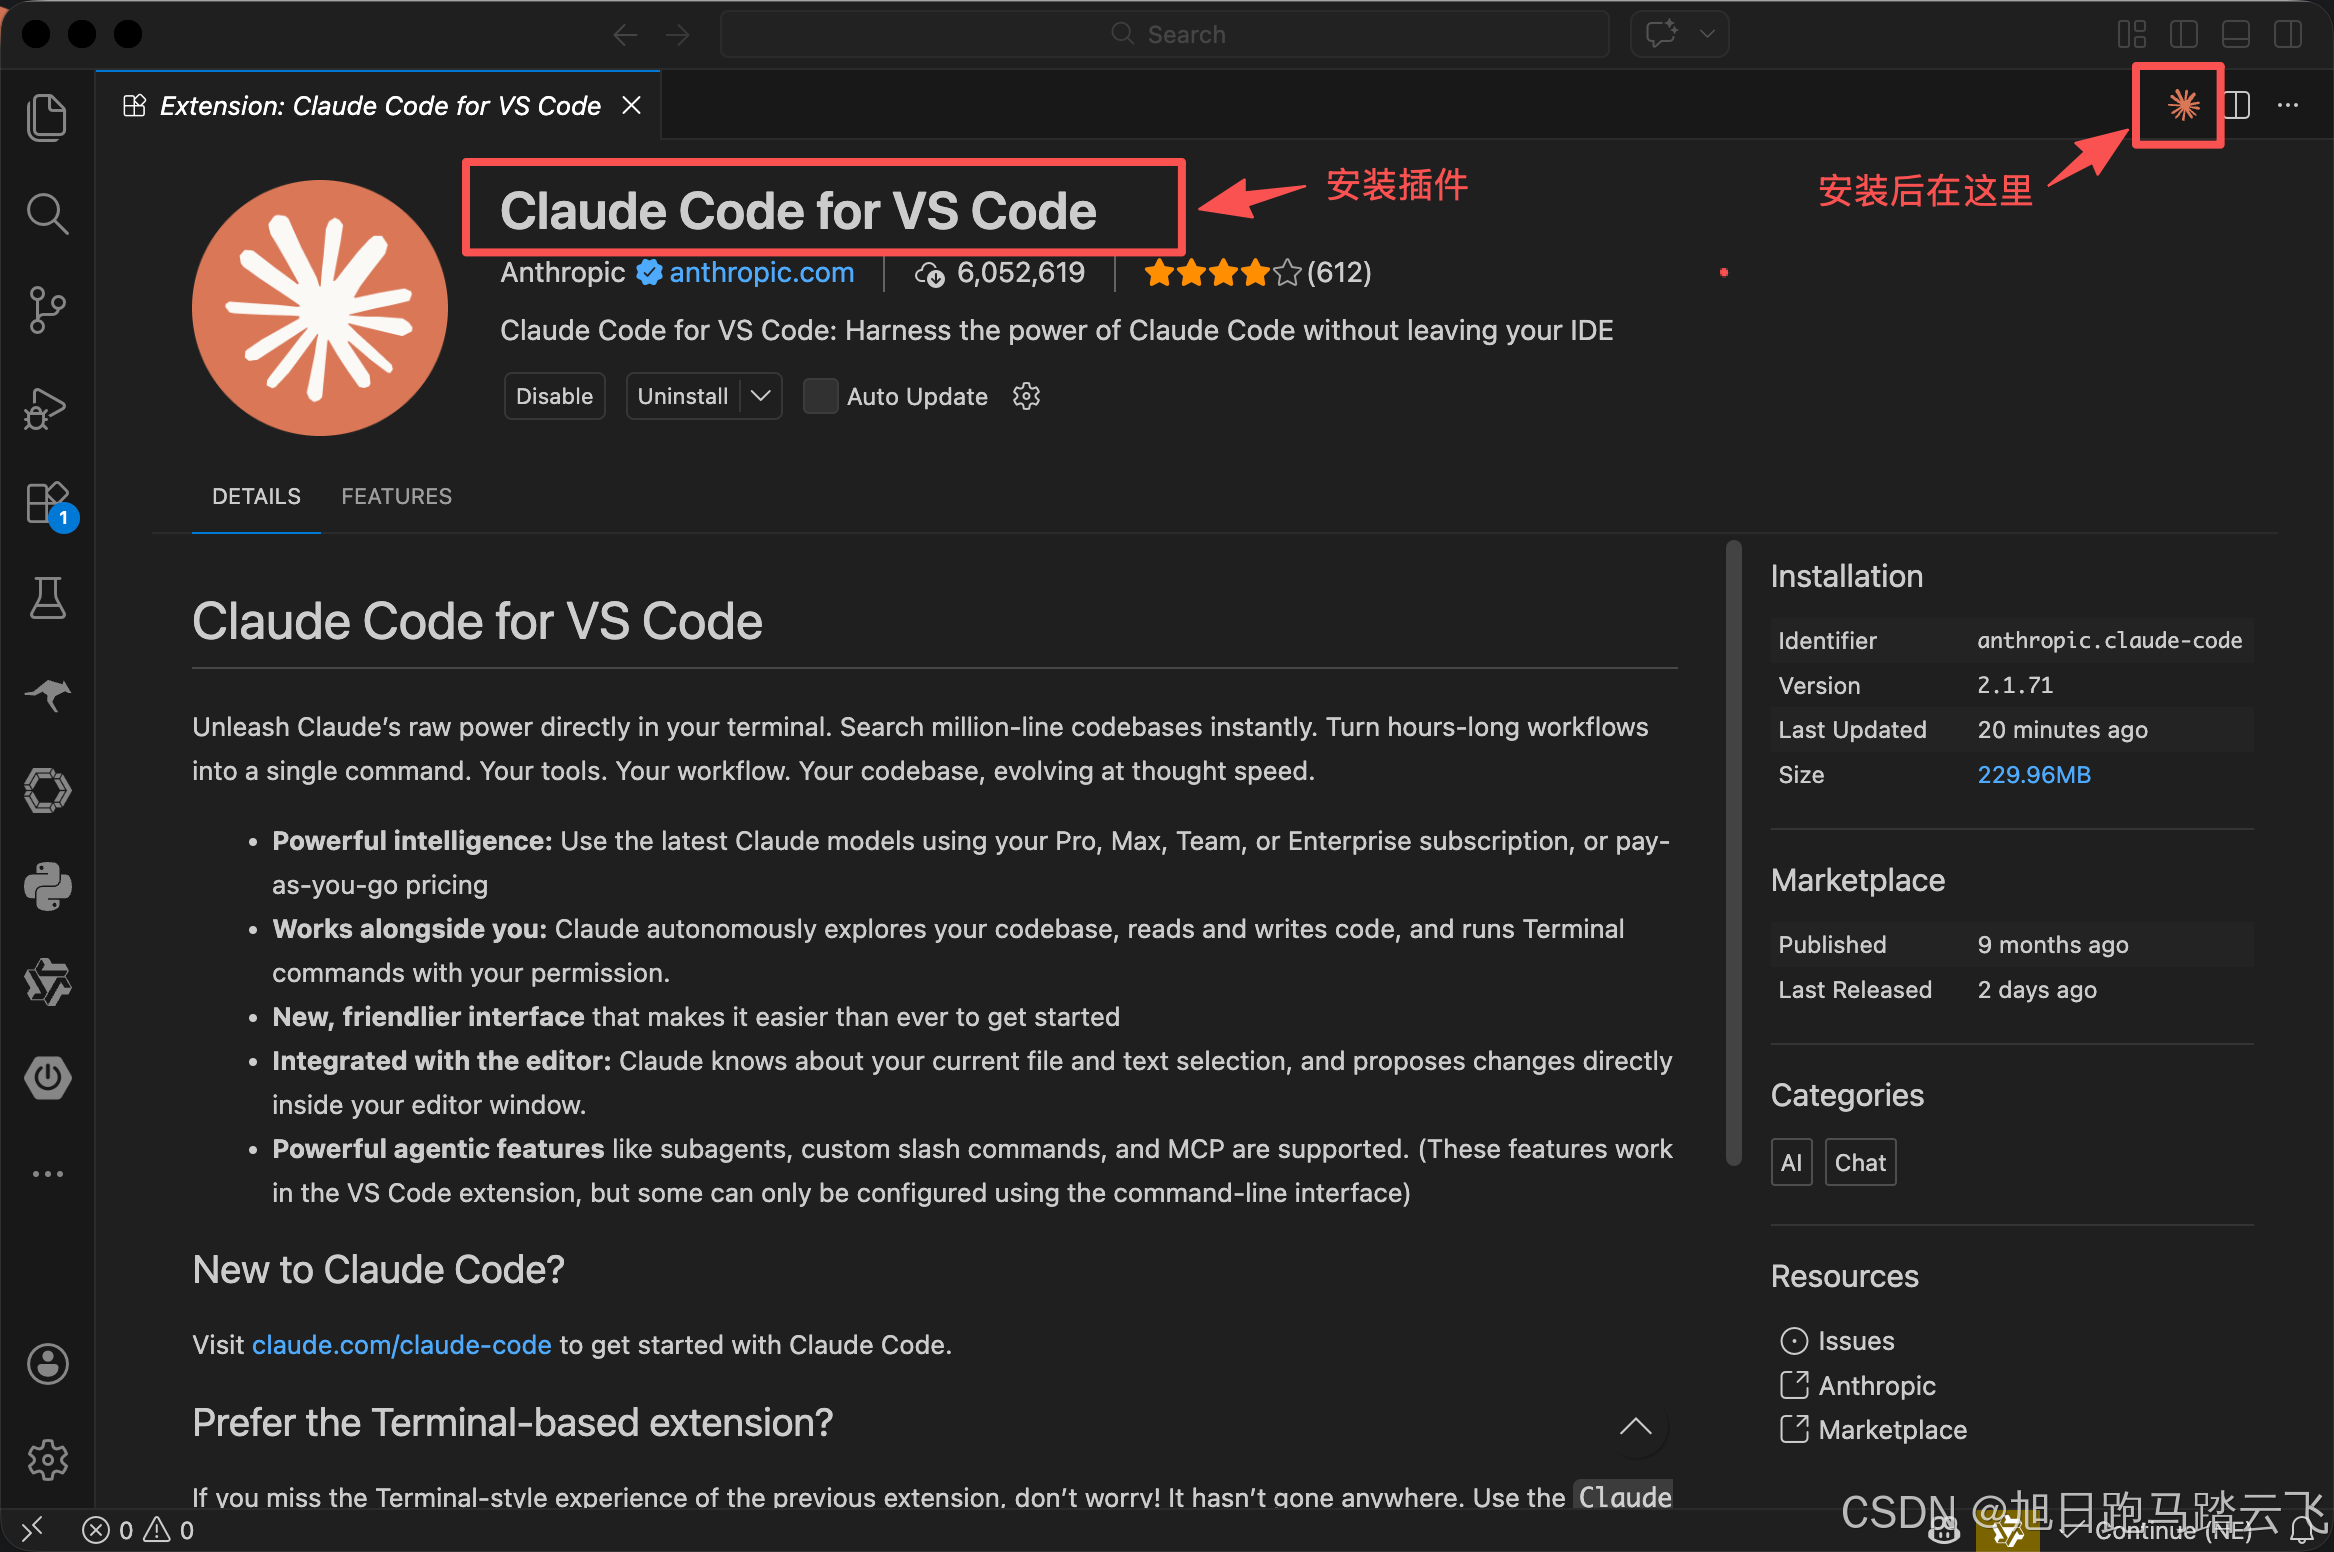The image size is (2334, 1552).
Task: Enable the Auto Update checkbox
Action: point(820,397)
